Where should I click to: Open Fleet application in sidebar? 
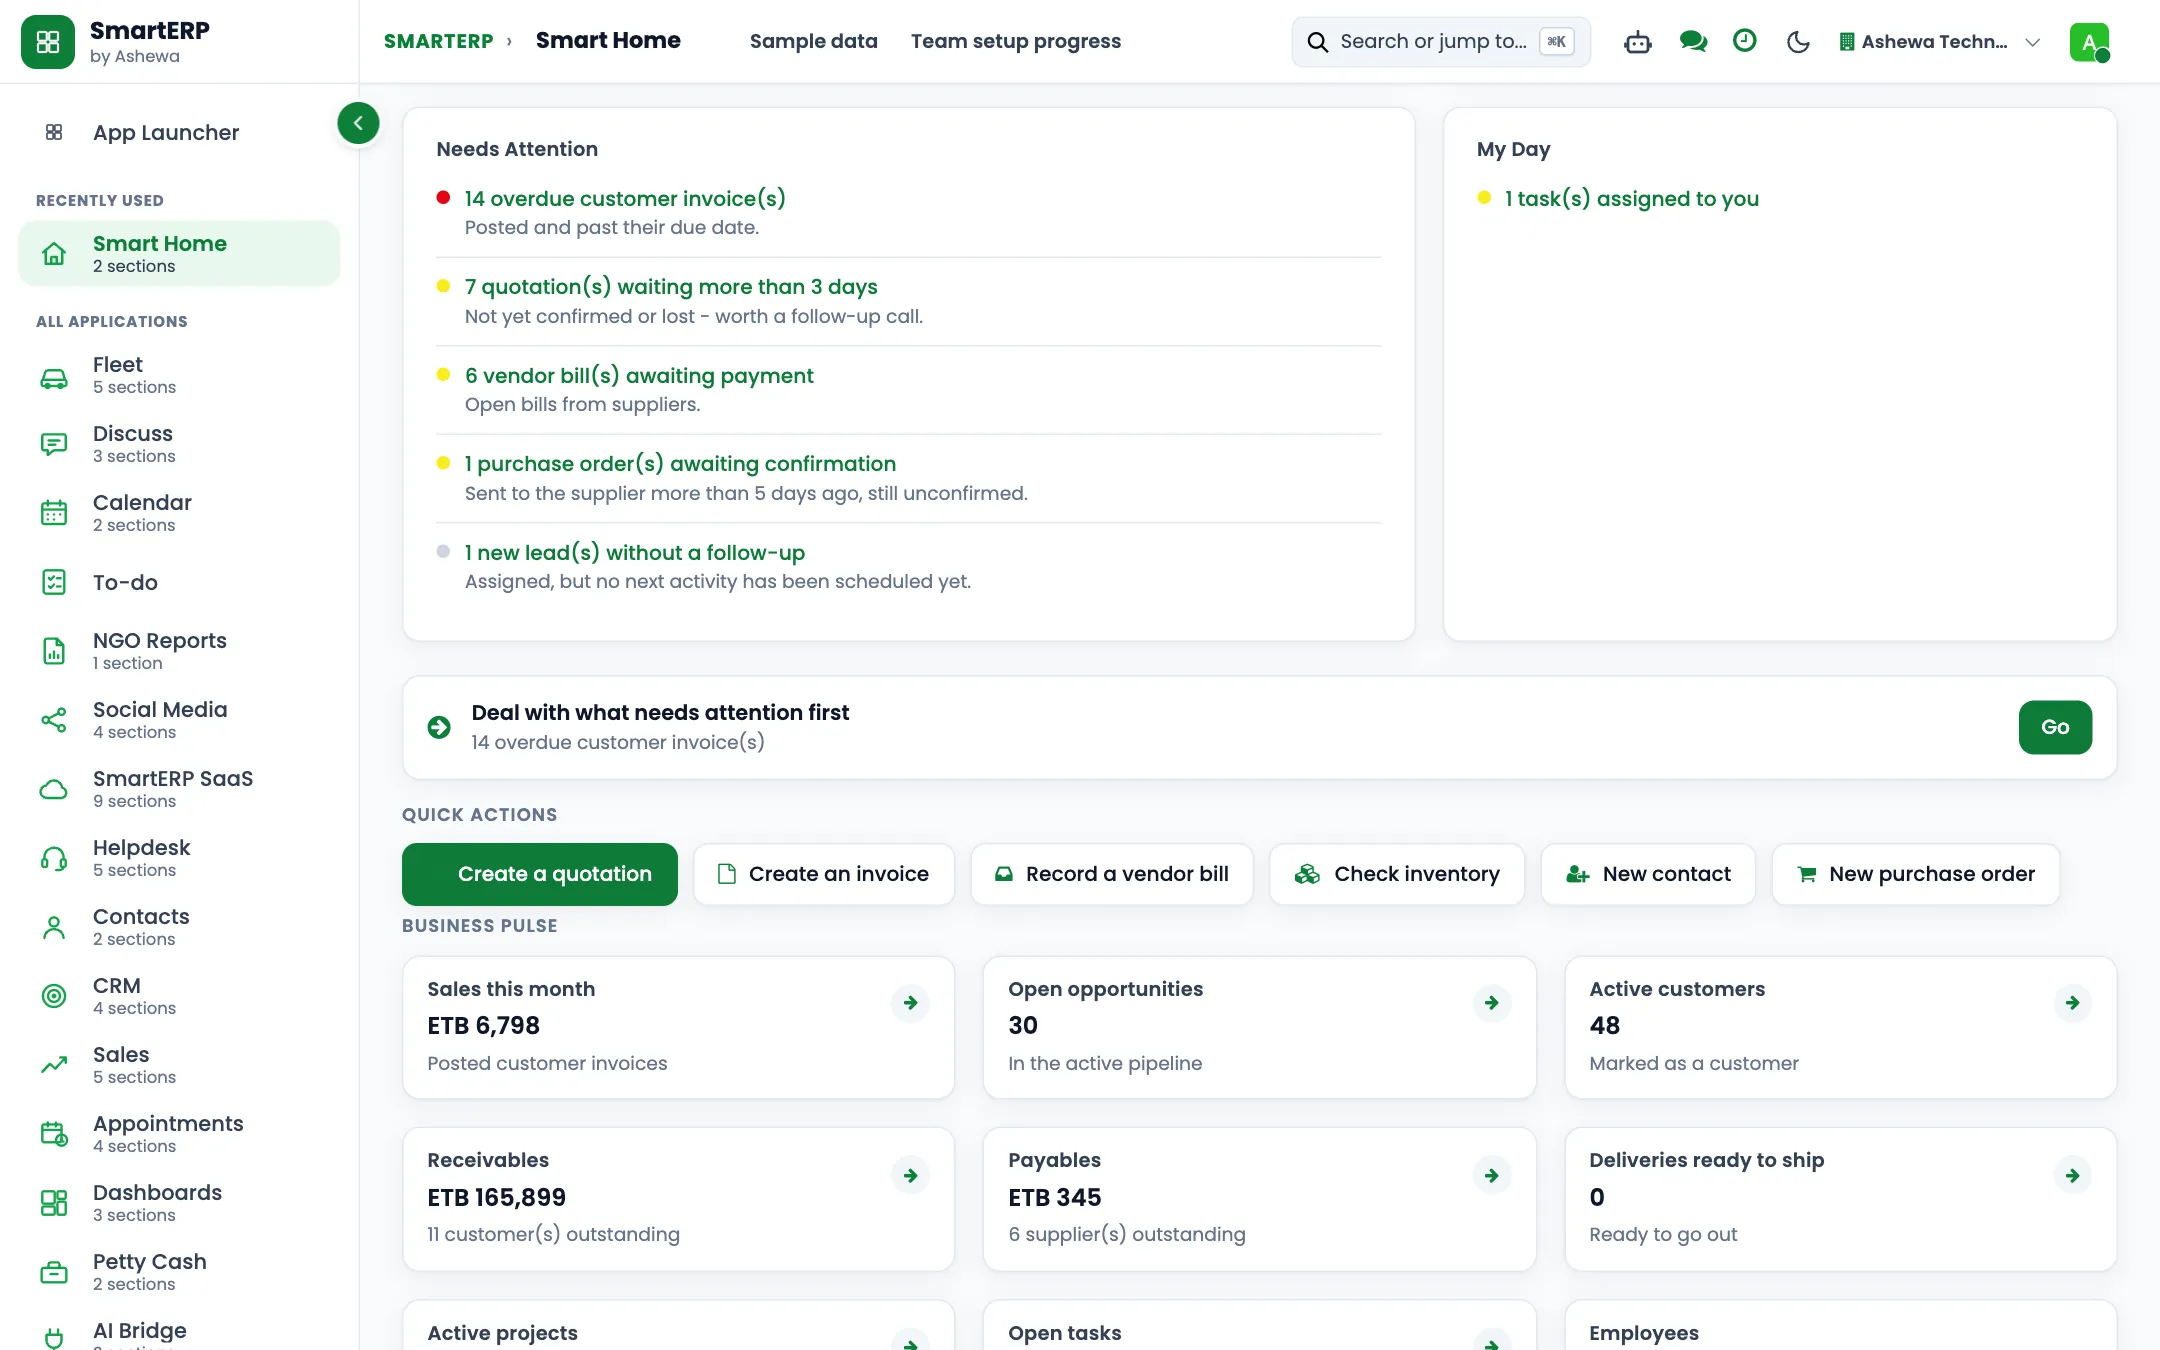point(178,375)
